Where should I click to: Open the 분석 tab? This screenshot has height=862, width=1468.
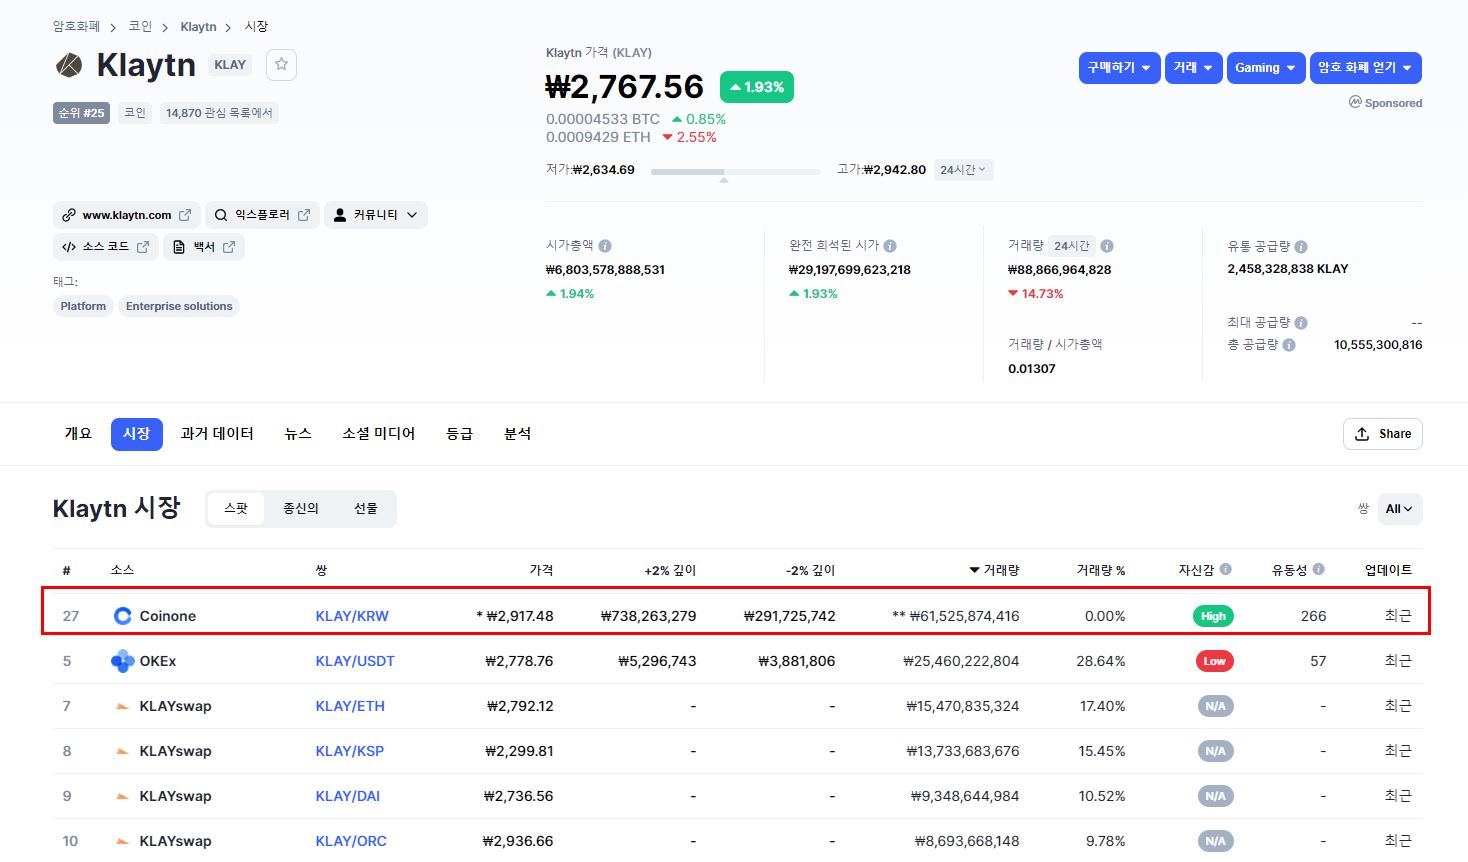(518, 434)
